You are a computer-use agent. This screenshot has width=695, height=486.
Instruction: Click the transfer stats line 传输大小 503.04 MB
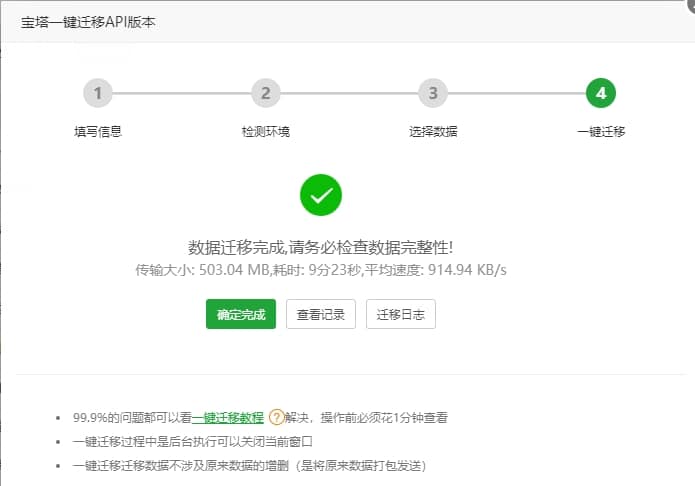point(321,270)
